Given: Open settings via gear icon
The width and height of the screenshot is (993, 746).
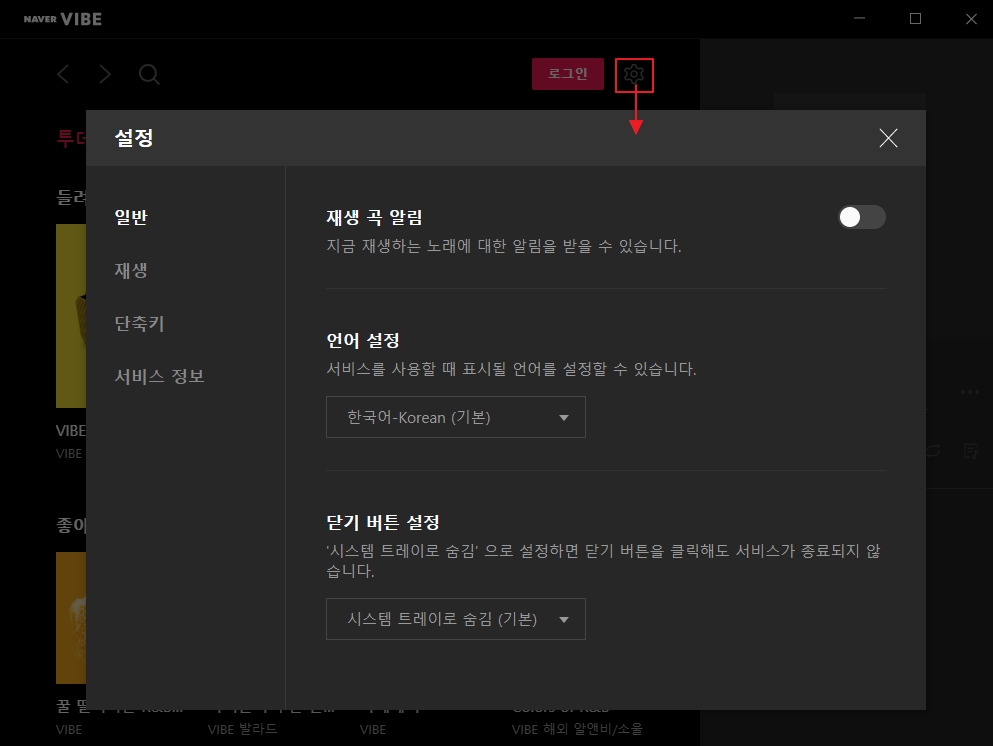Looking at the screenshot, I should click(x=634, y=75).
